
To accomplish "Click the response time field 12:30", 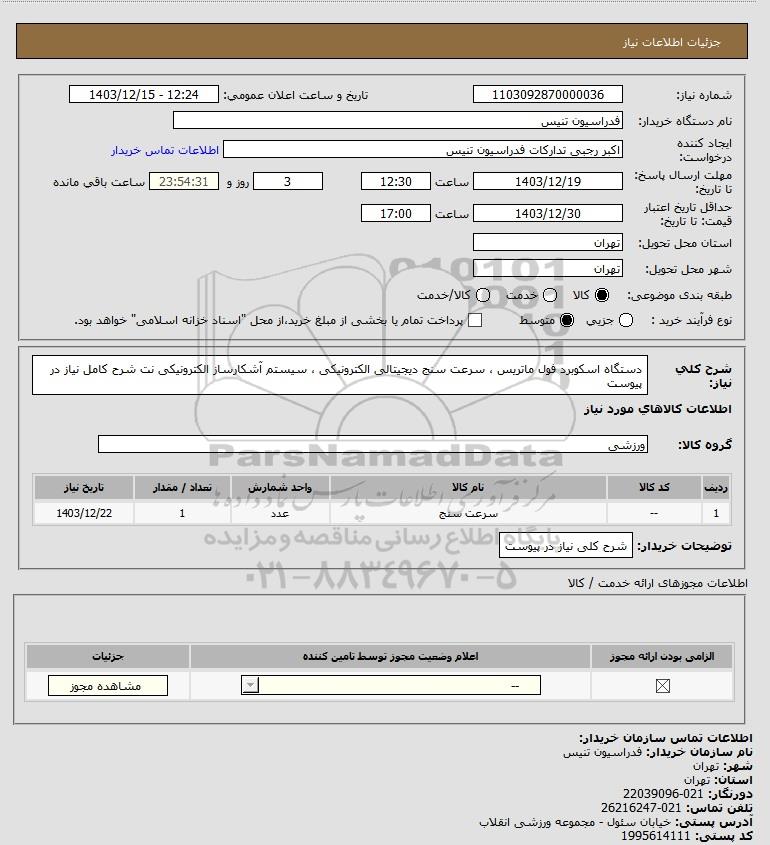I will click(396, 181).
